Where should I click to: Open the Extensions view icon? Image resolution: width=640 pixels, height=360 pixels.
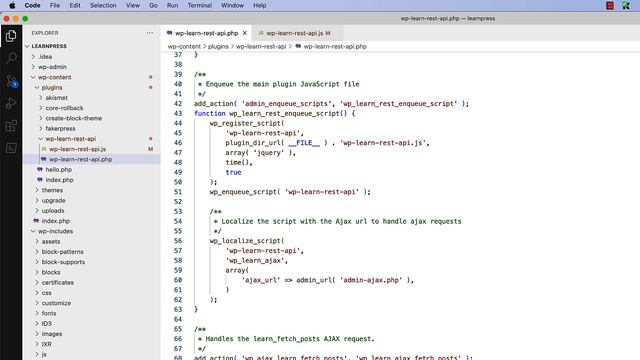(x=11, y=126)
